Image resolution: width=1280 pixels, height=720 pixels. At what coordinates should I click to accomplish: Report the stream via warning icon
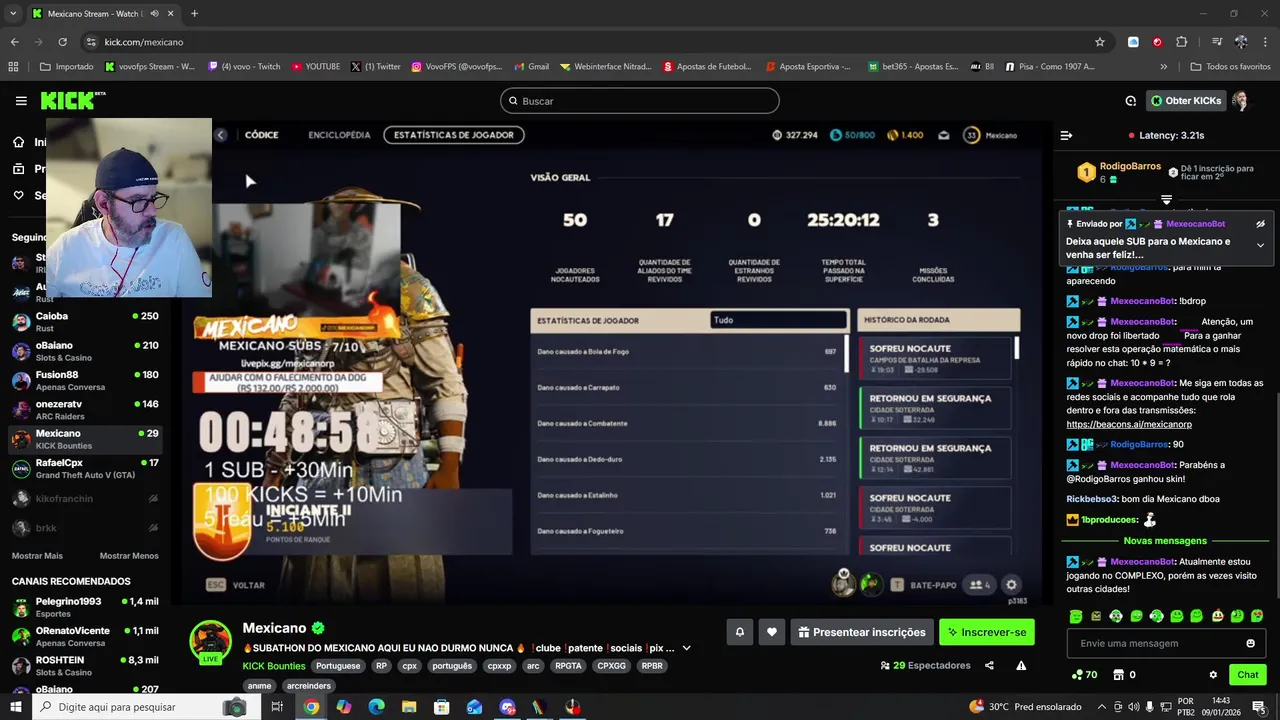click(1021, 666)
